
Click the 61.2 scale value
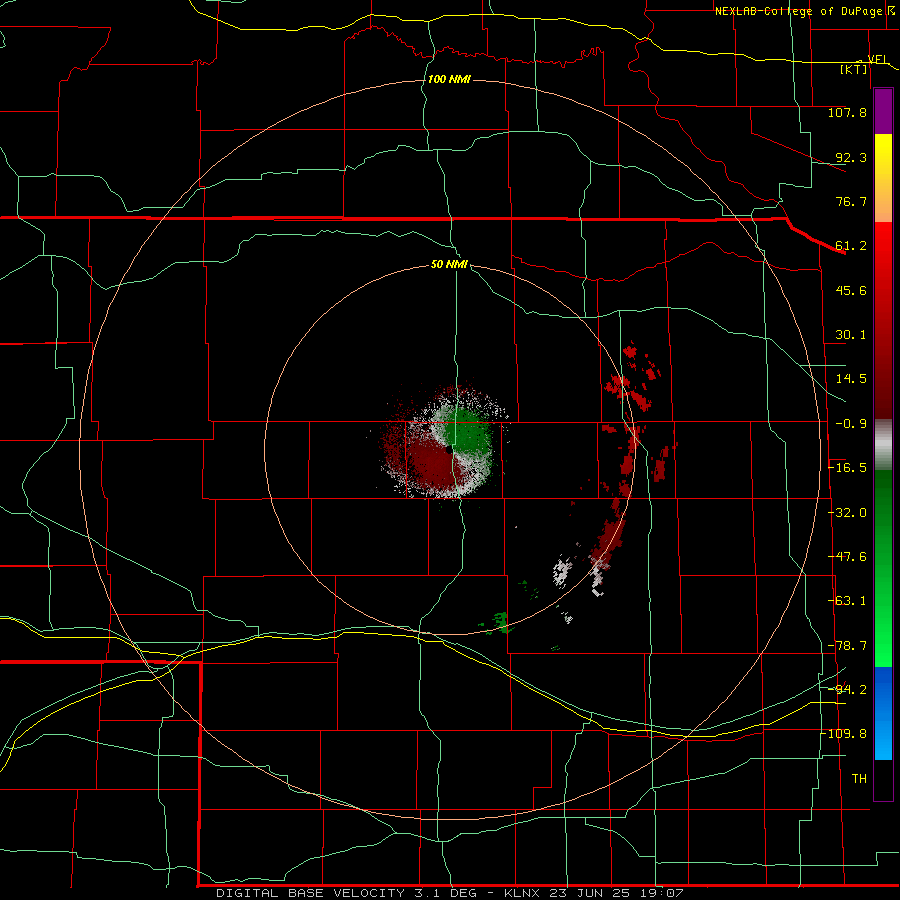tap(851, 246)
